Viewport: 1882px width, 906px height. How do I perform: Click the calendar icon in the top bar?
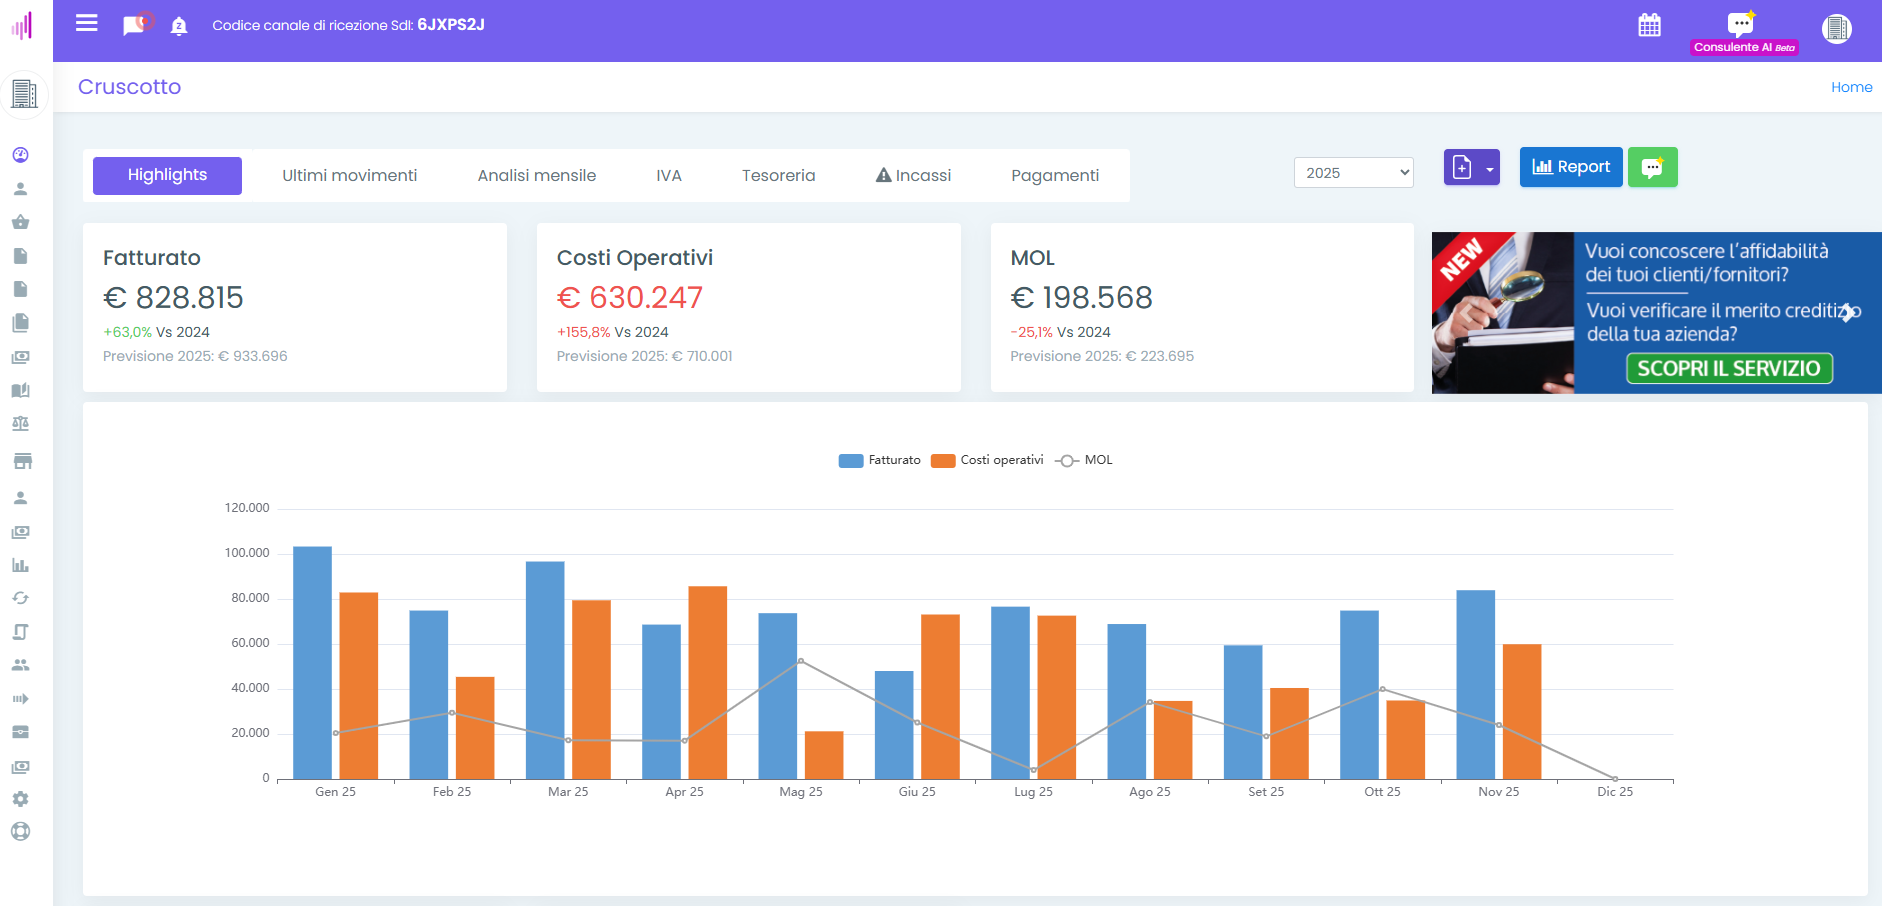1651,24
